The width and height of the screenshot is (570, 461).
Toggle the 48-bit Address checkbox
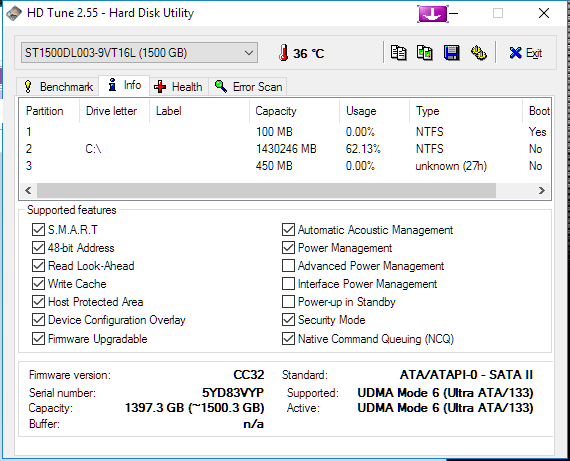38,248
